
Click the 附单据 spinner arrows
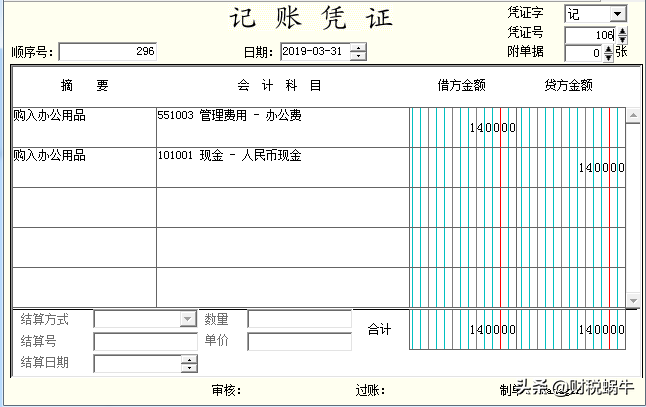pos(609,53)
